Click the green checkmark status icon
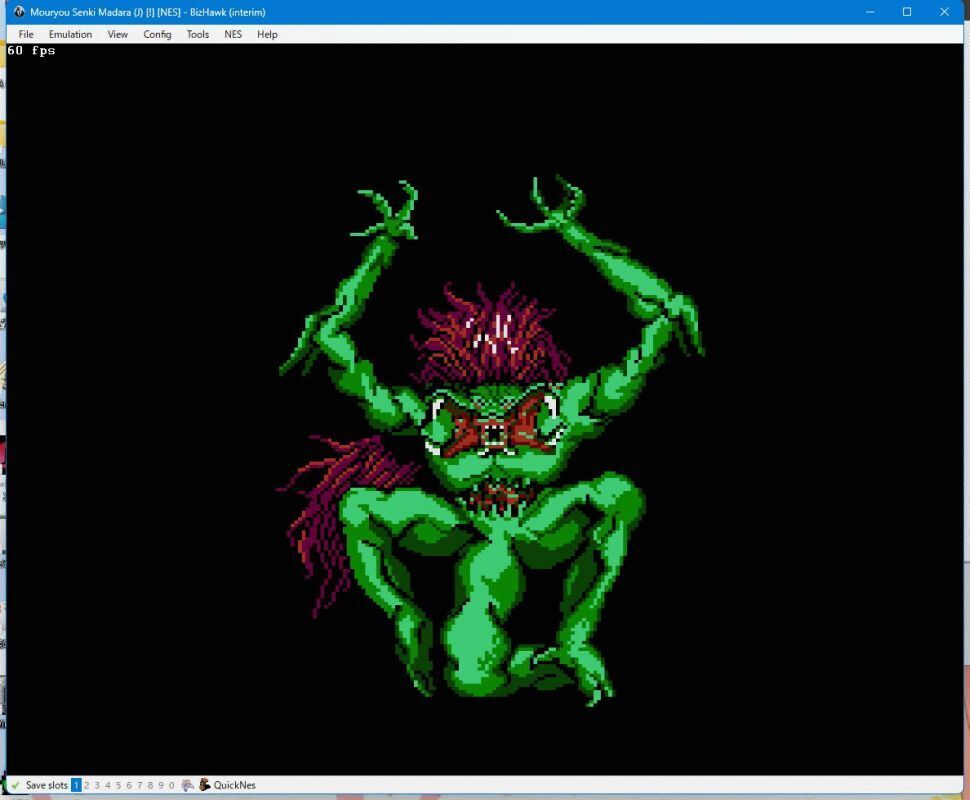Image resolution: width=970 pixels, height=800 pixels. point(15,785)
